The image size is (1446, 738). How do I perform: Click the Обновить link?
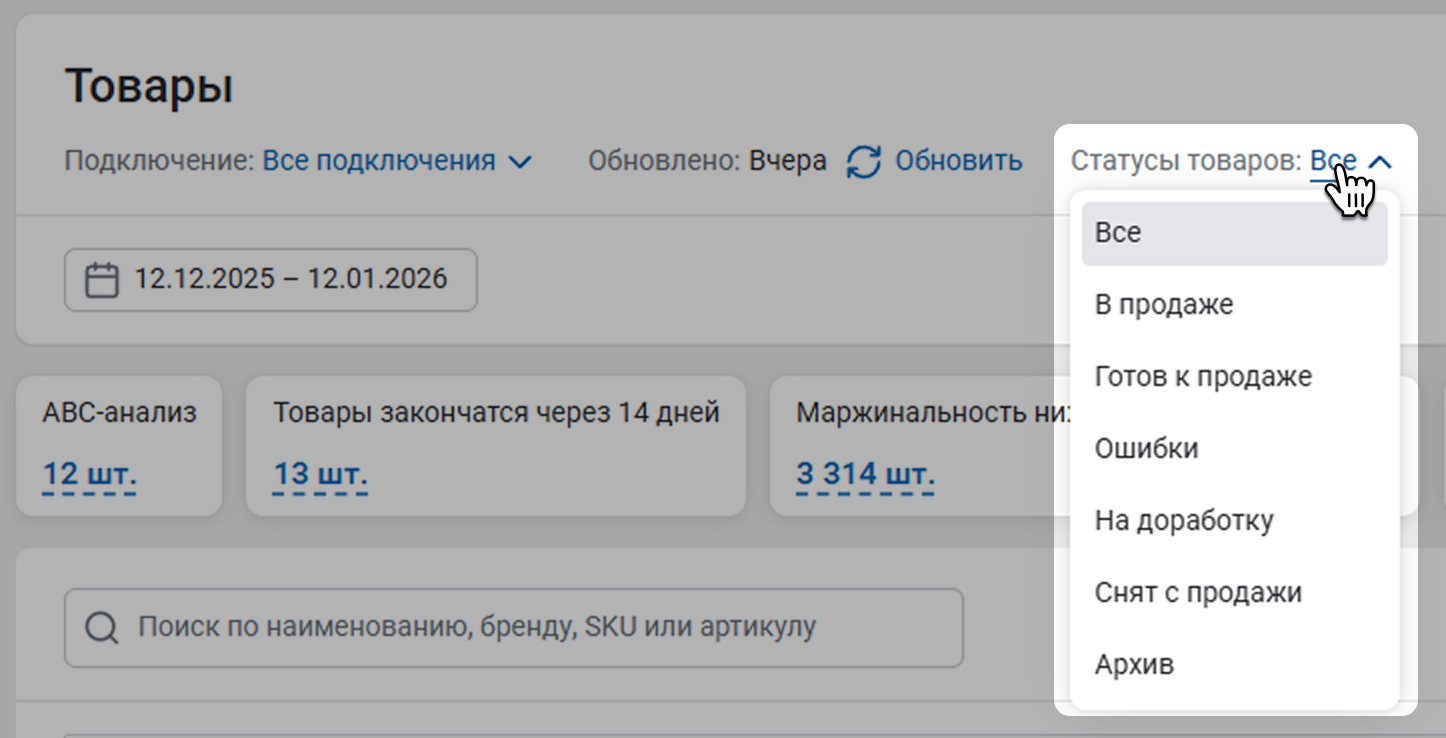[958, 161]
